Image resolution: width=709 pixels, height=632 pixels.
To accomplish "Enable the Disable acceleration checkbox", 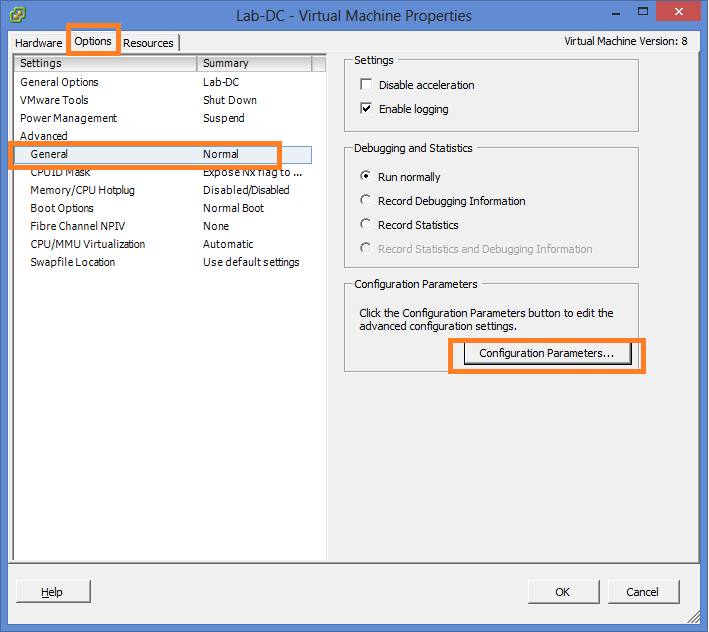I will coord(366,85).
